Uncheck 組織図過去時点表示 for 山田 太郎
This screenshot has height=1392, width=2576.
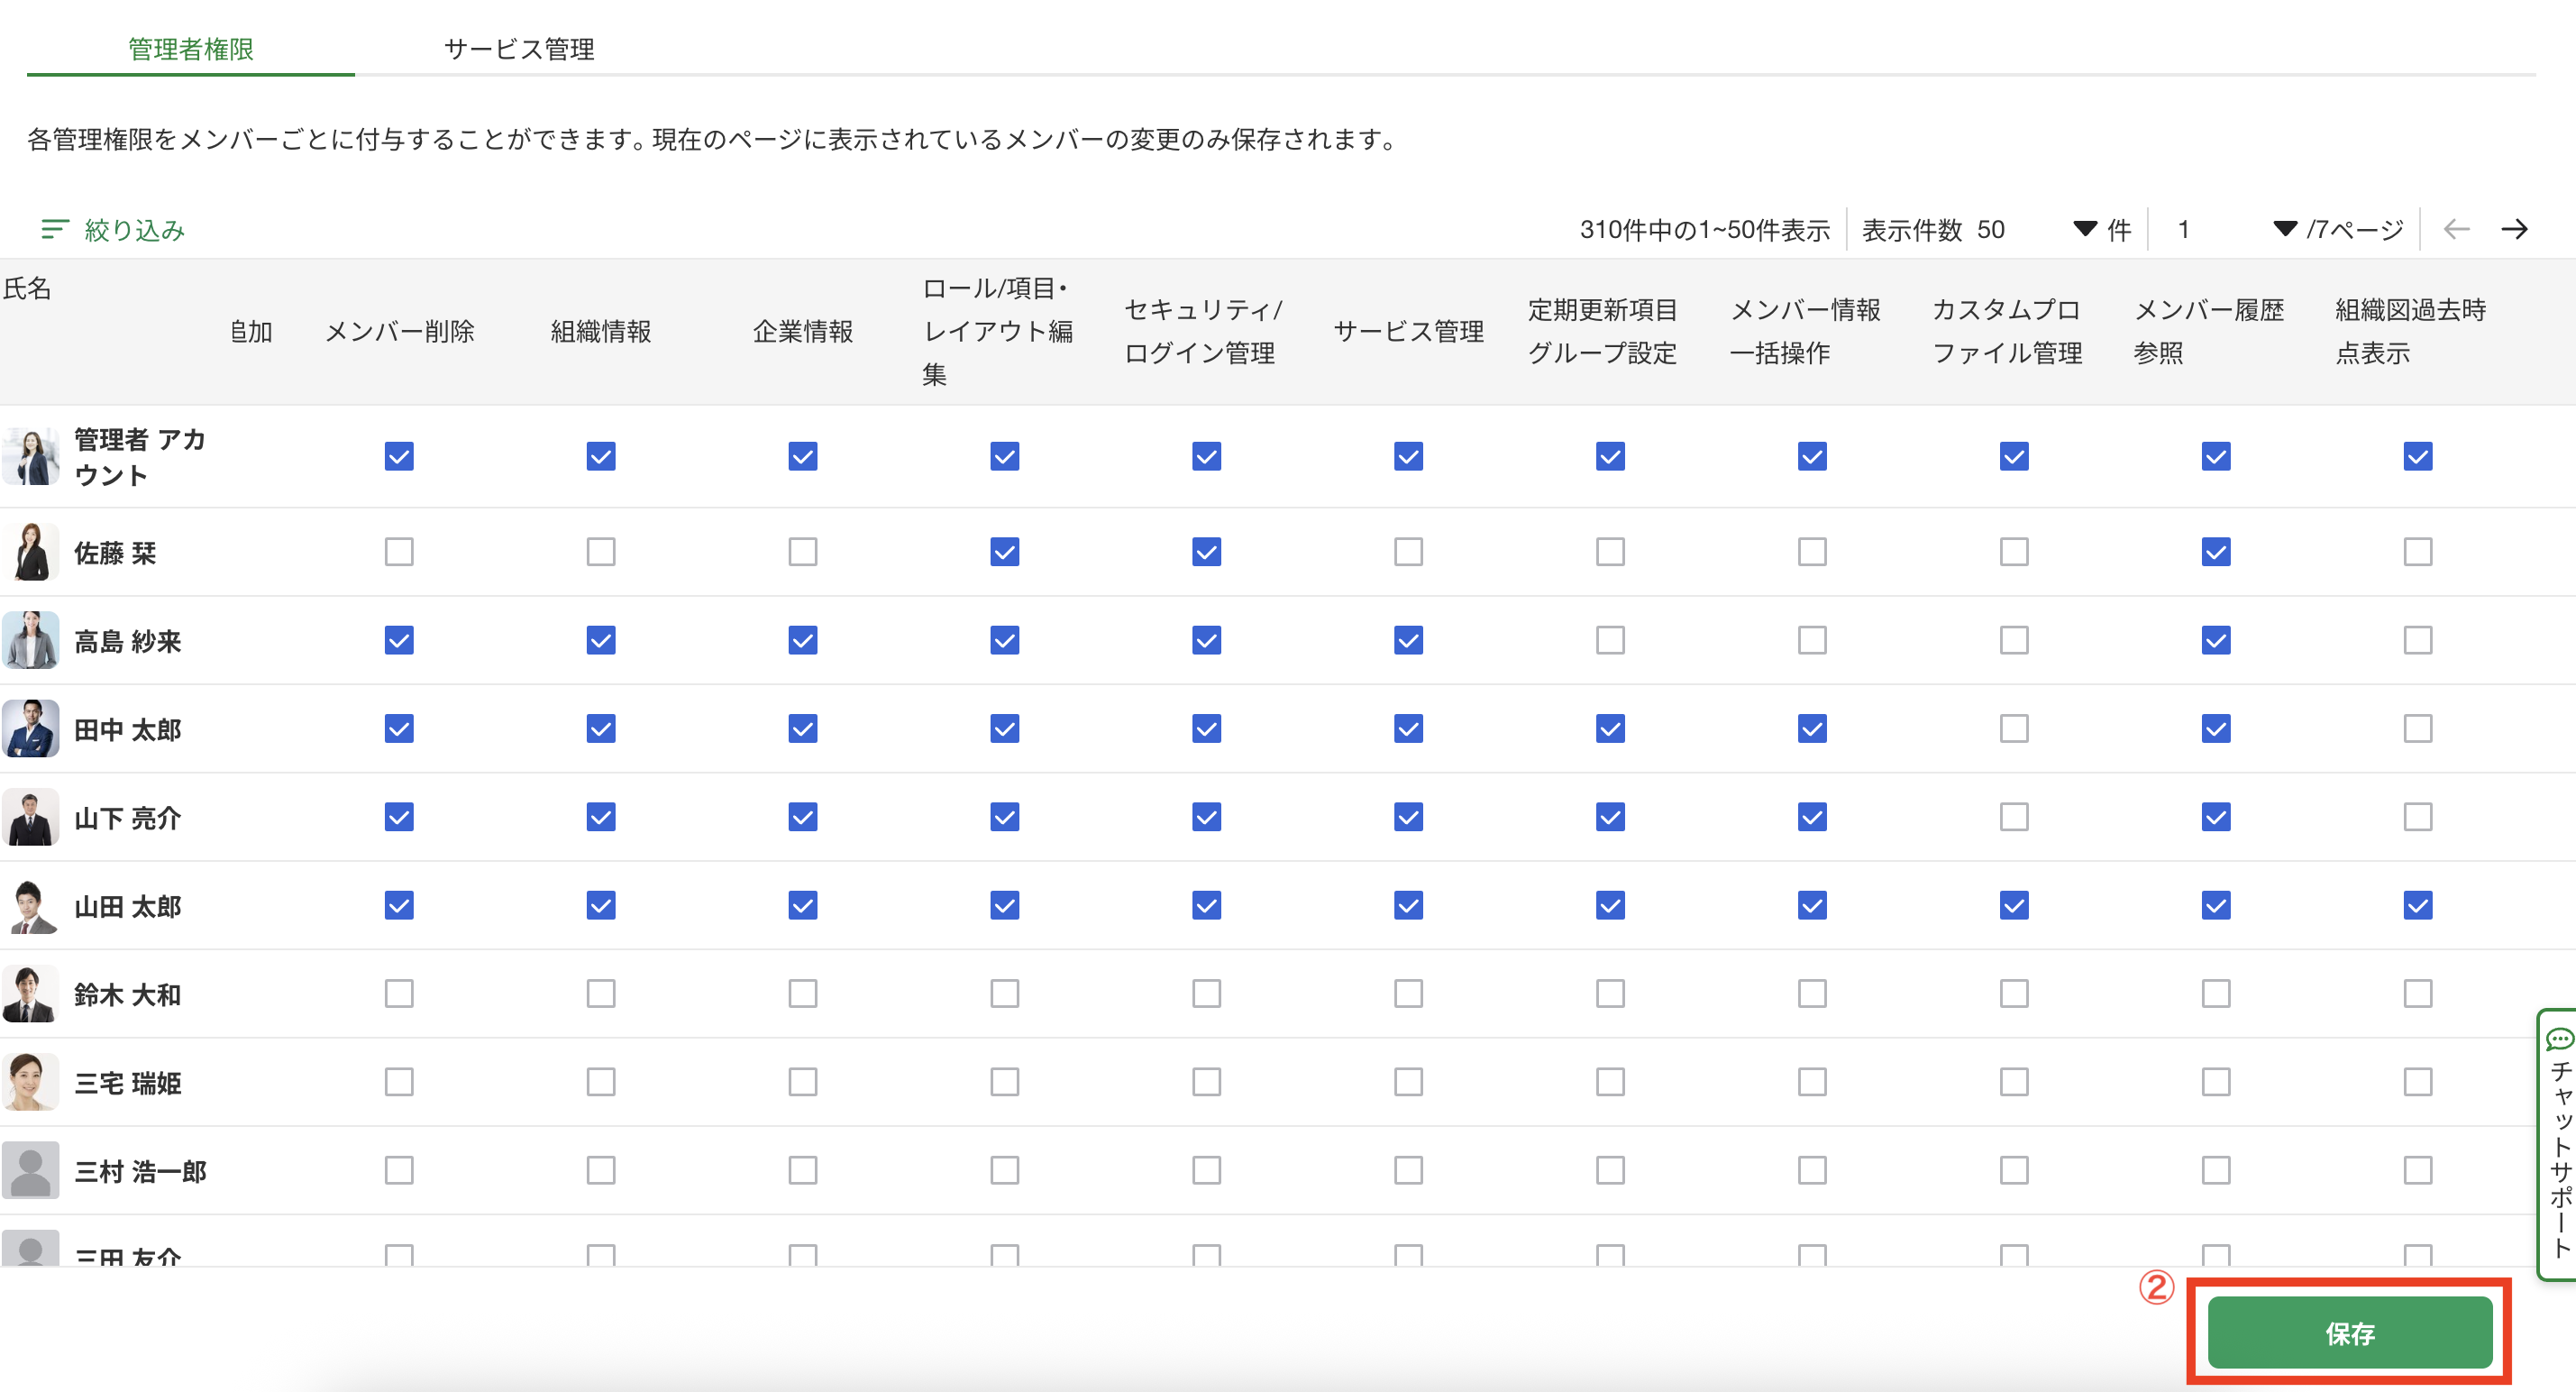2417,906
